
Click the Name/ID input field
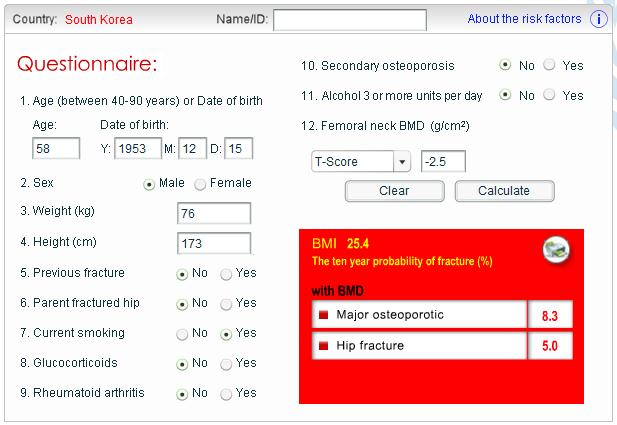tap(350, 20)
